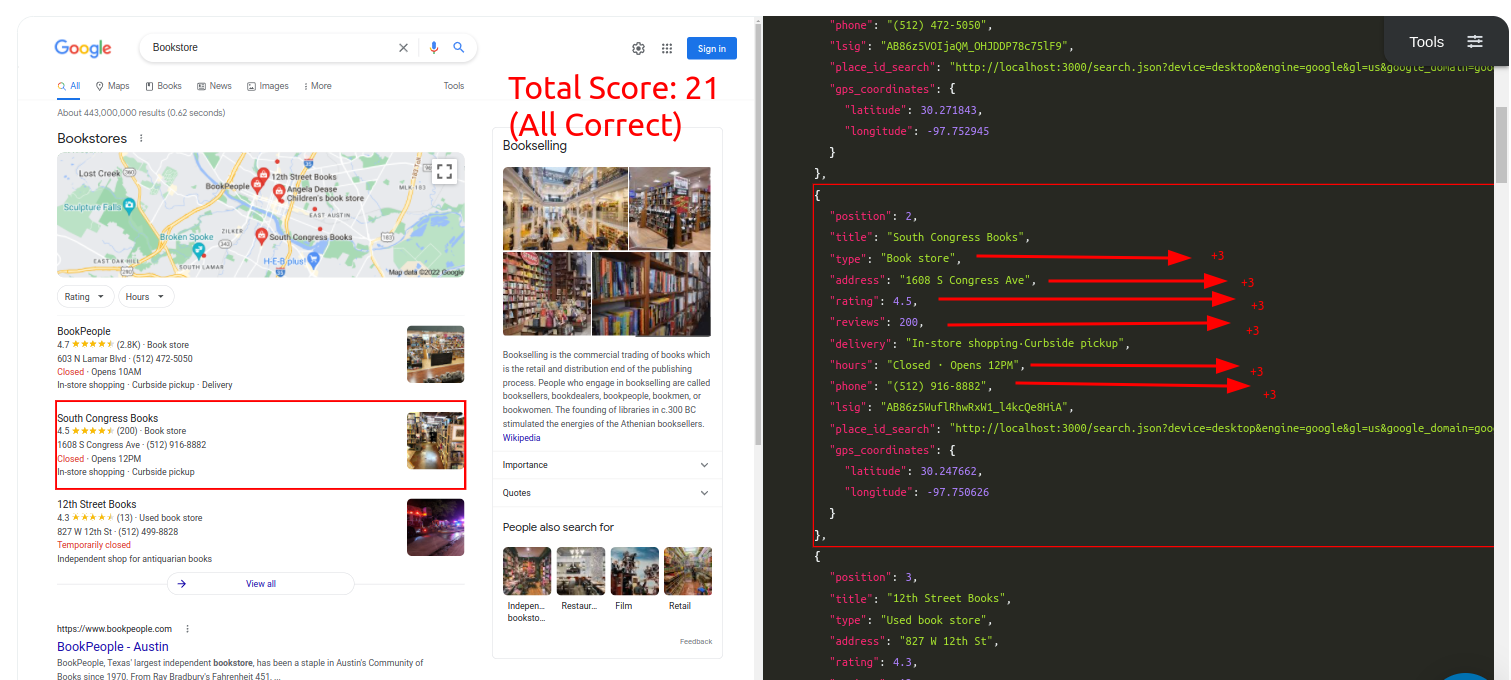This screenshot has height=680, width=1511.
Task: Expand the map to fullscreen
Action: point(445,171)
